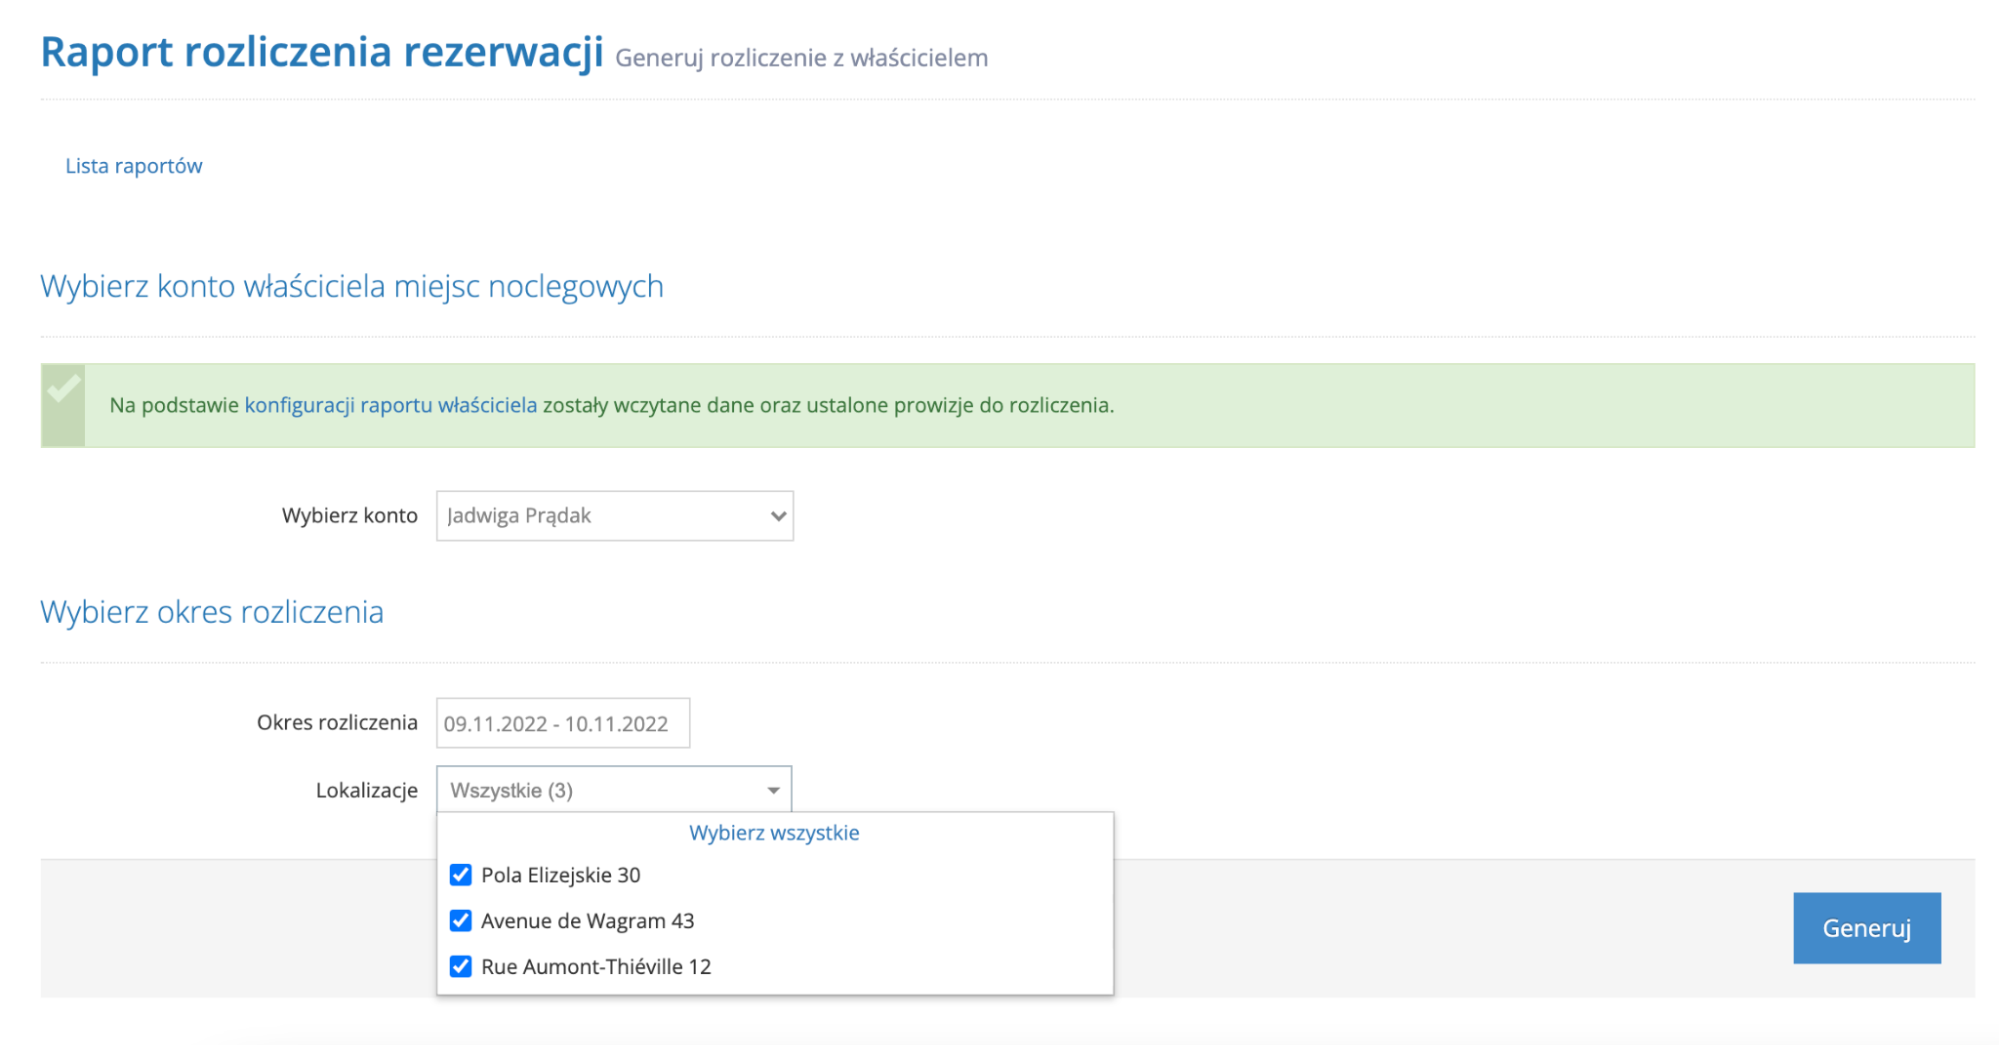1999x1046 pixels.
Task: Click the Raport rozliczenia rezerwacji page title
Action: (322, 52)
